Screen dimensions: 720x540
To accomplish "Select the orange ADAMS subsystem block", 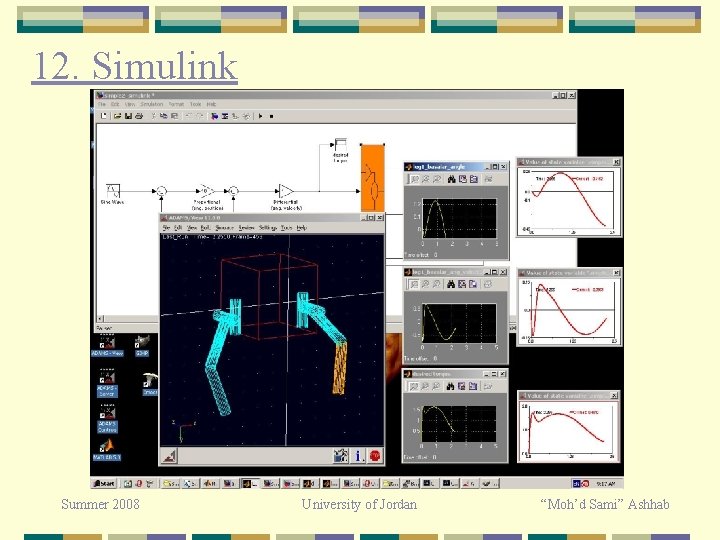I will [x=372, y=178].
